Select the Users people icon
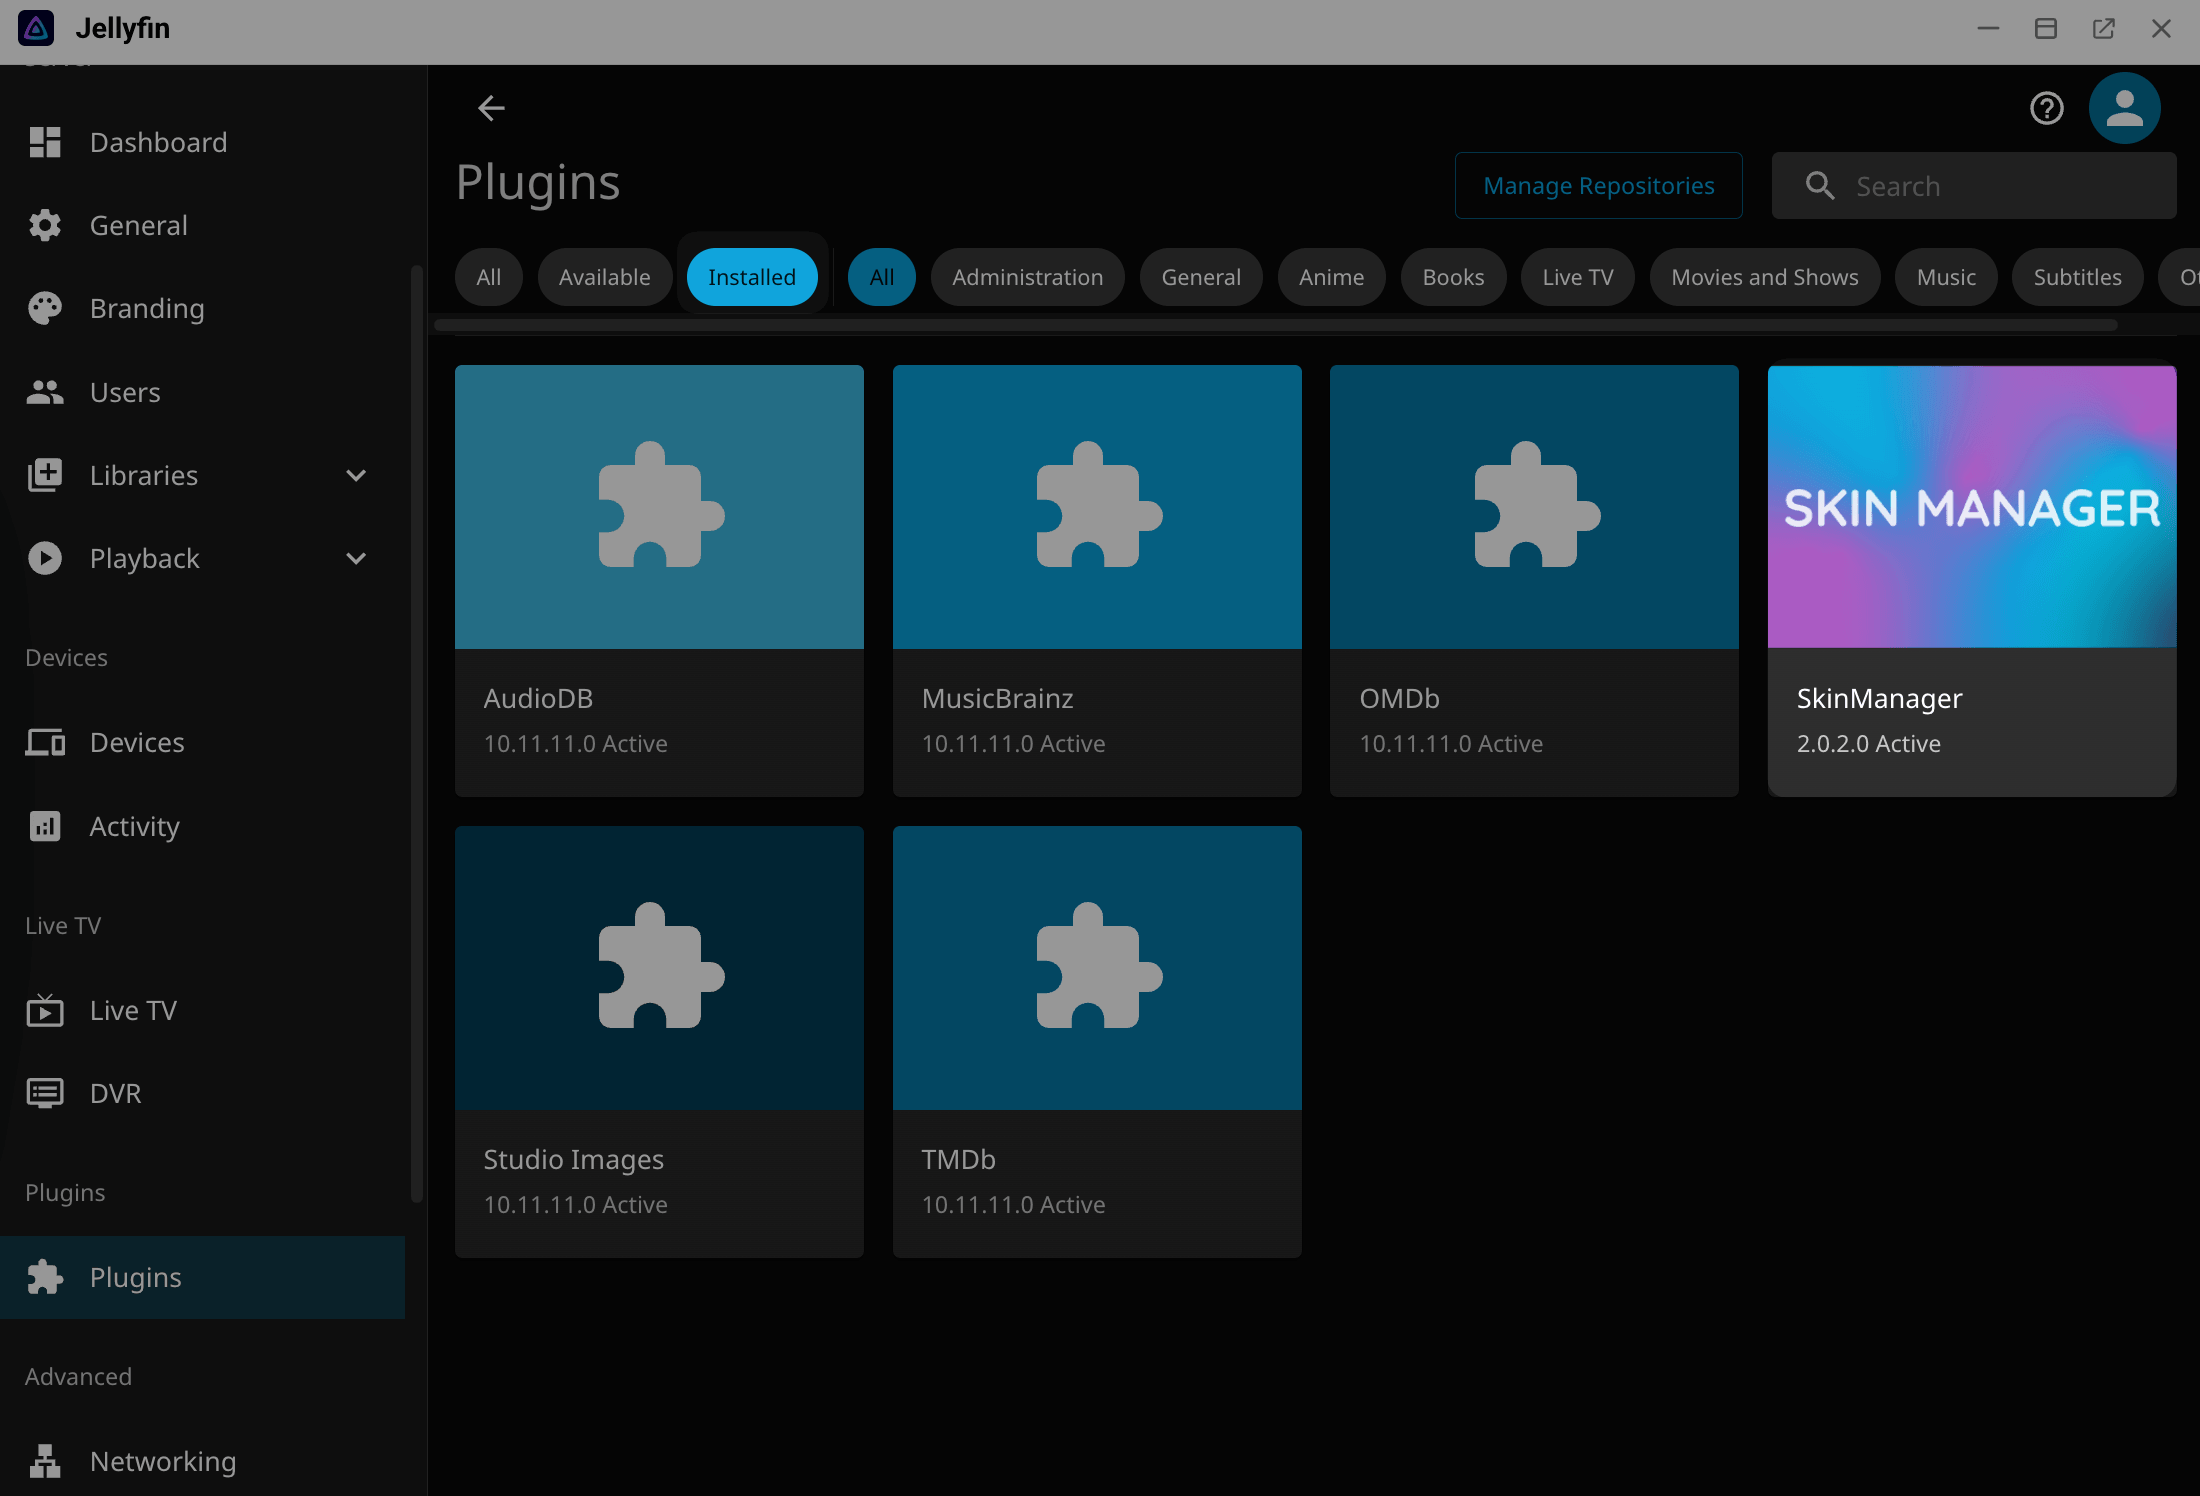 coord(45,392)
